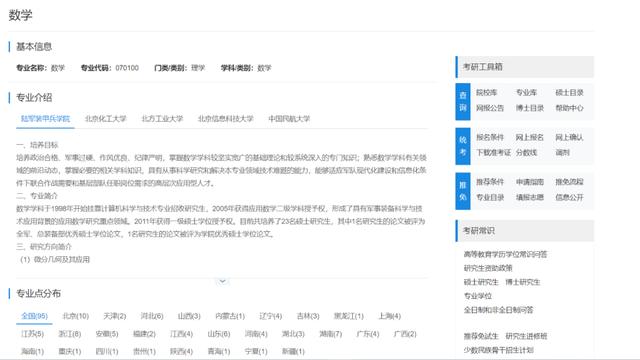
Task: Click the 硕士研究生 link under 考研常识
Action: coord(481,282)
